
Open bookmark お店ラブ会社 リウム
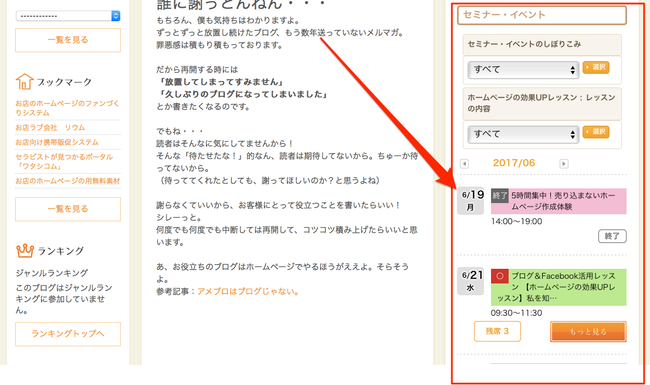point(50,128)
